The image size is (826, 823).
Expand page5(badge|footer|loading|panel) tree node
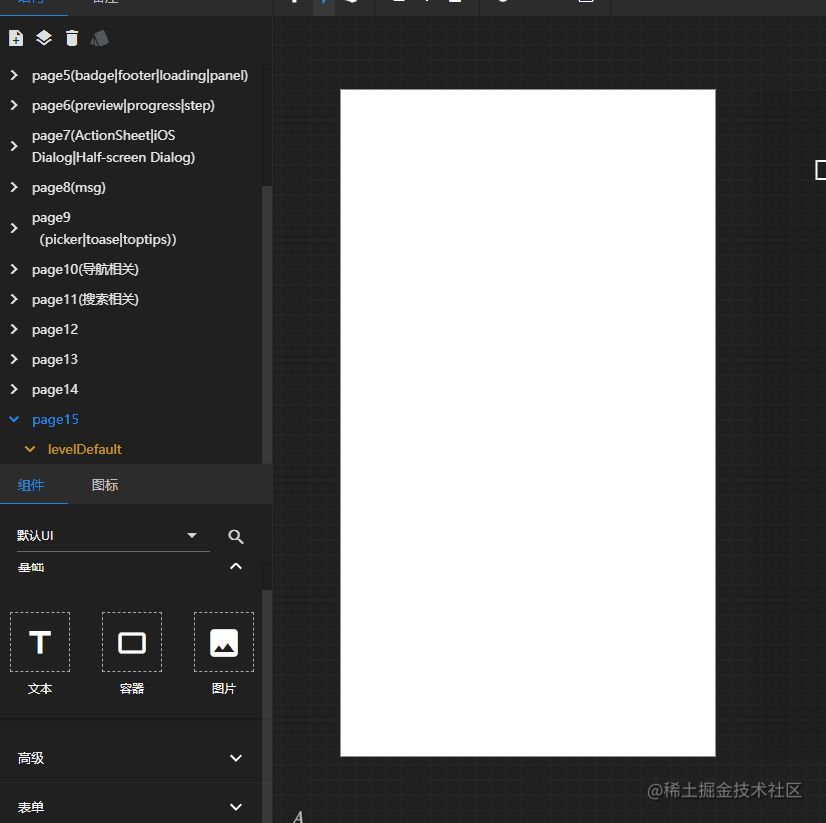point(14,75)
